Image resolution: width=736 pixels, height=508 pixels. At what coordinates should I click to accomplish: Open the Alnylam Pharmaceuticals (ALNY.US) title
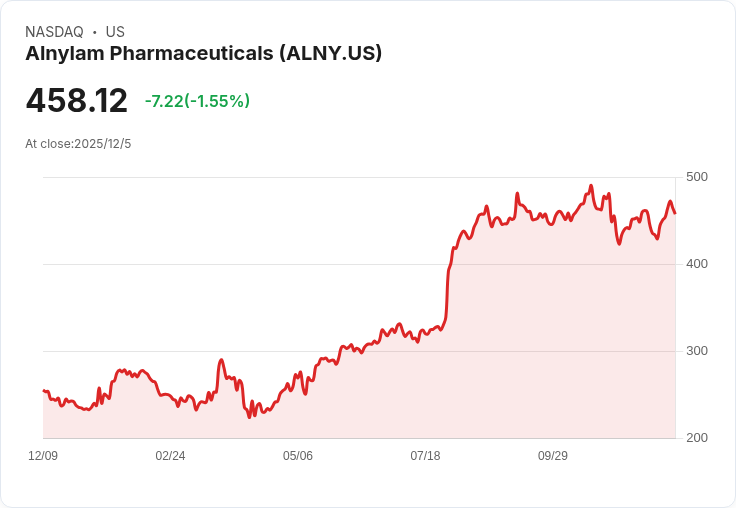[x=204, y=54]
